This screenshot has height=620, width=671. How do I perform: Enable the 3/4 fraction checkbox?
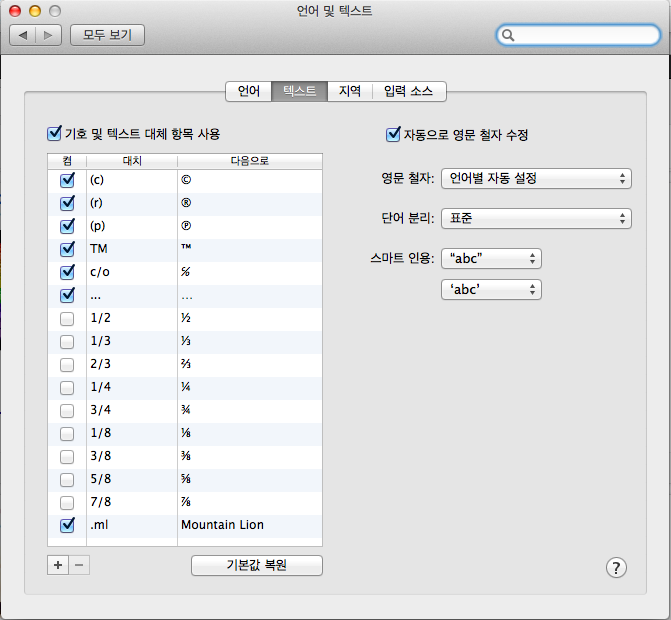click(67, 411)
